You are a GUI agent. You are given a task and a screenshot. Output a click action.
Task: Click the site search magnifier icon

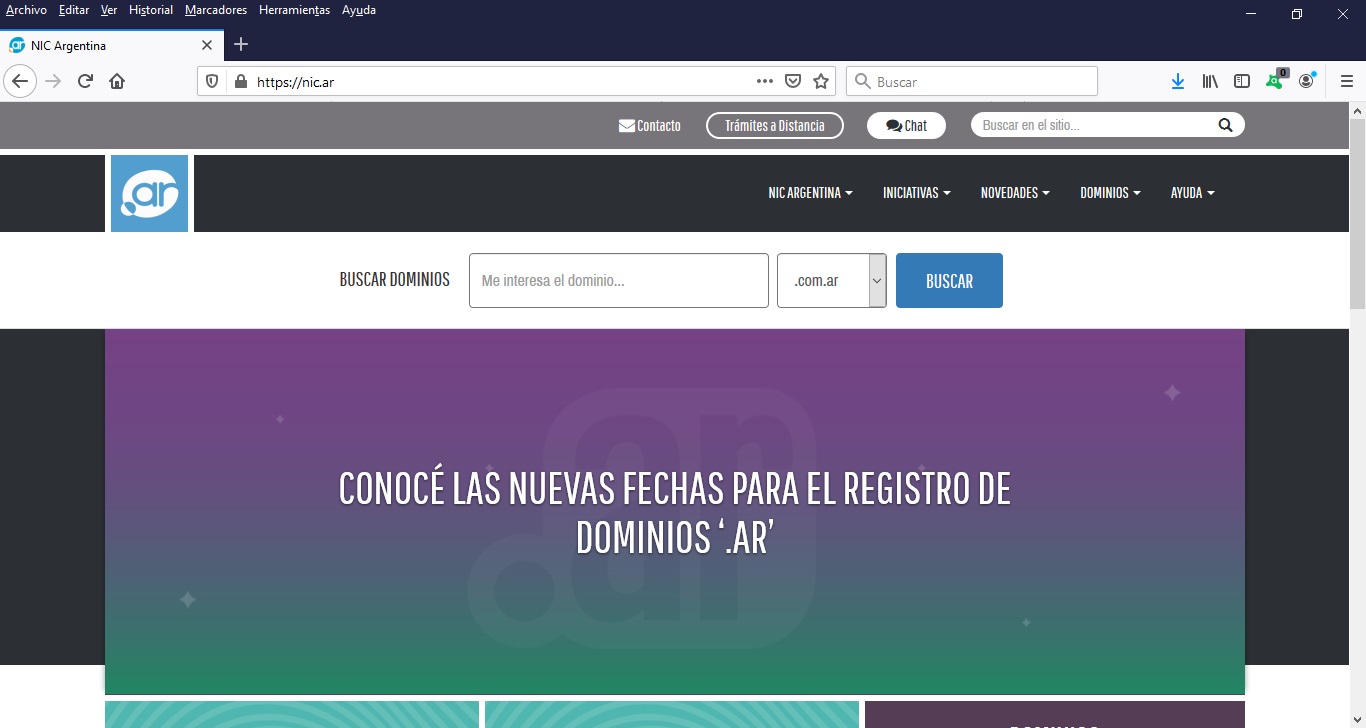[x=1225, y=125]
